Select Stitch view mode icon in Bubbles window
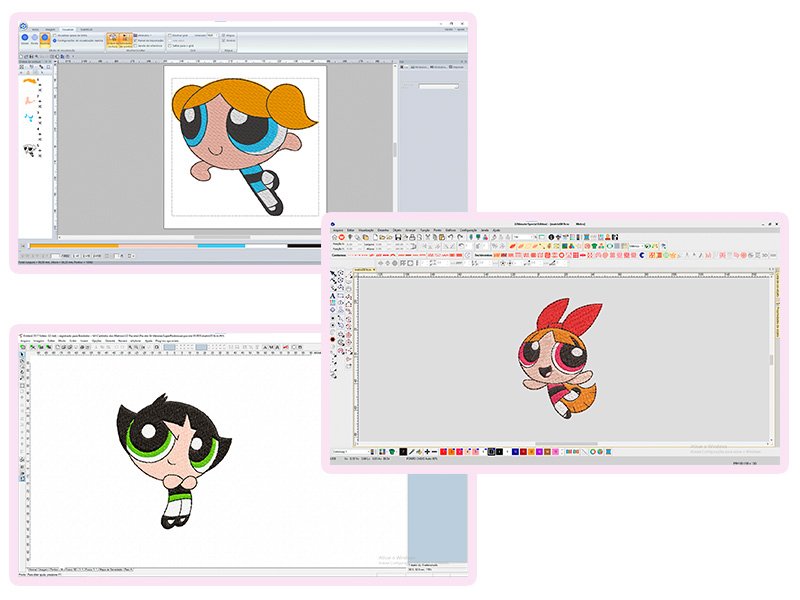 tap(35, 38)
